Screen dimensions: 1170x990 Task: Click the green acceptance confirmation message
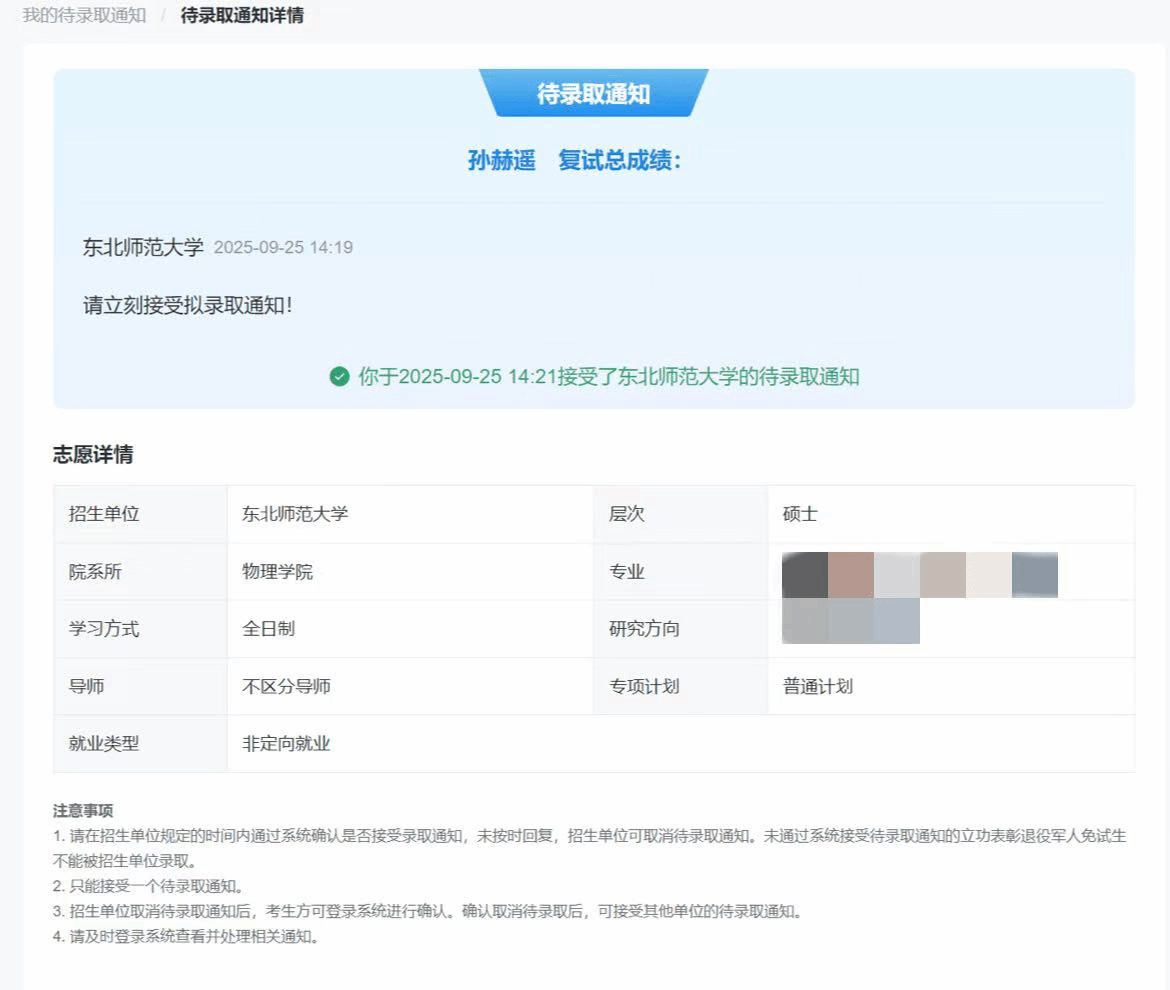[608, 377]
